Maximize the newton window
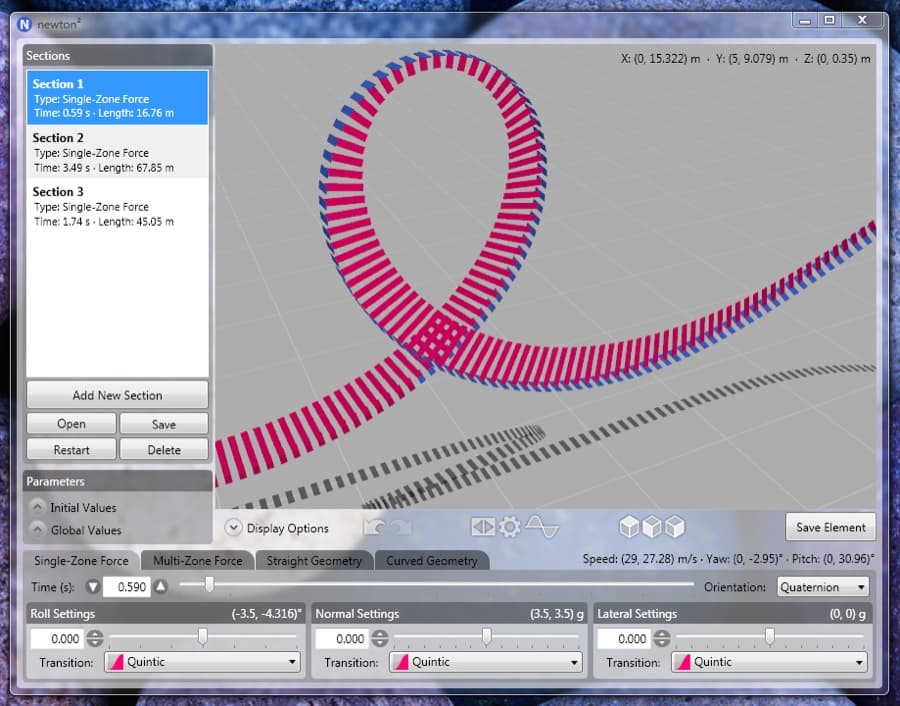Viewport: 900px width, 706px height. click(829, 20)
